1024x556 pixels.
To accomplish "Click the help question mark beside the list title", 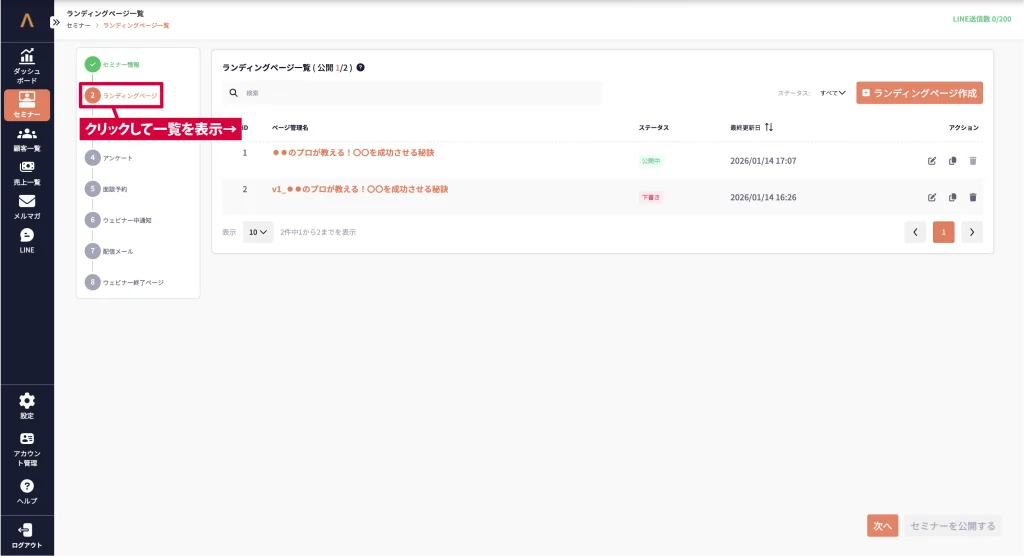I will pos(360,68).
